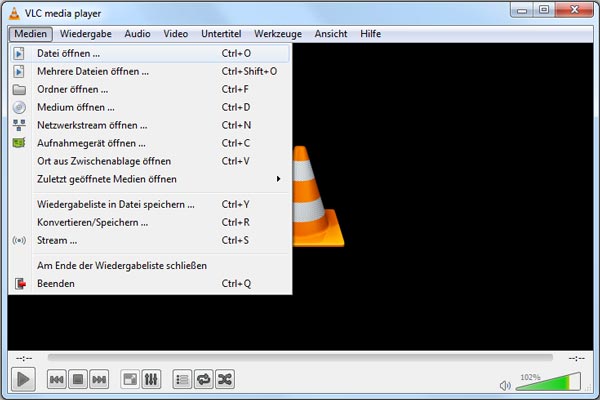This screenshot has width=600, height=400.
Task: Click the Stream broadcast icon
Action: point(19,240)
